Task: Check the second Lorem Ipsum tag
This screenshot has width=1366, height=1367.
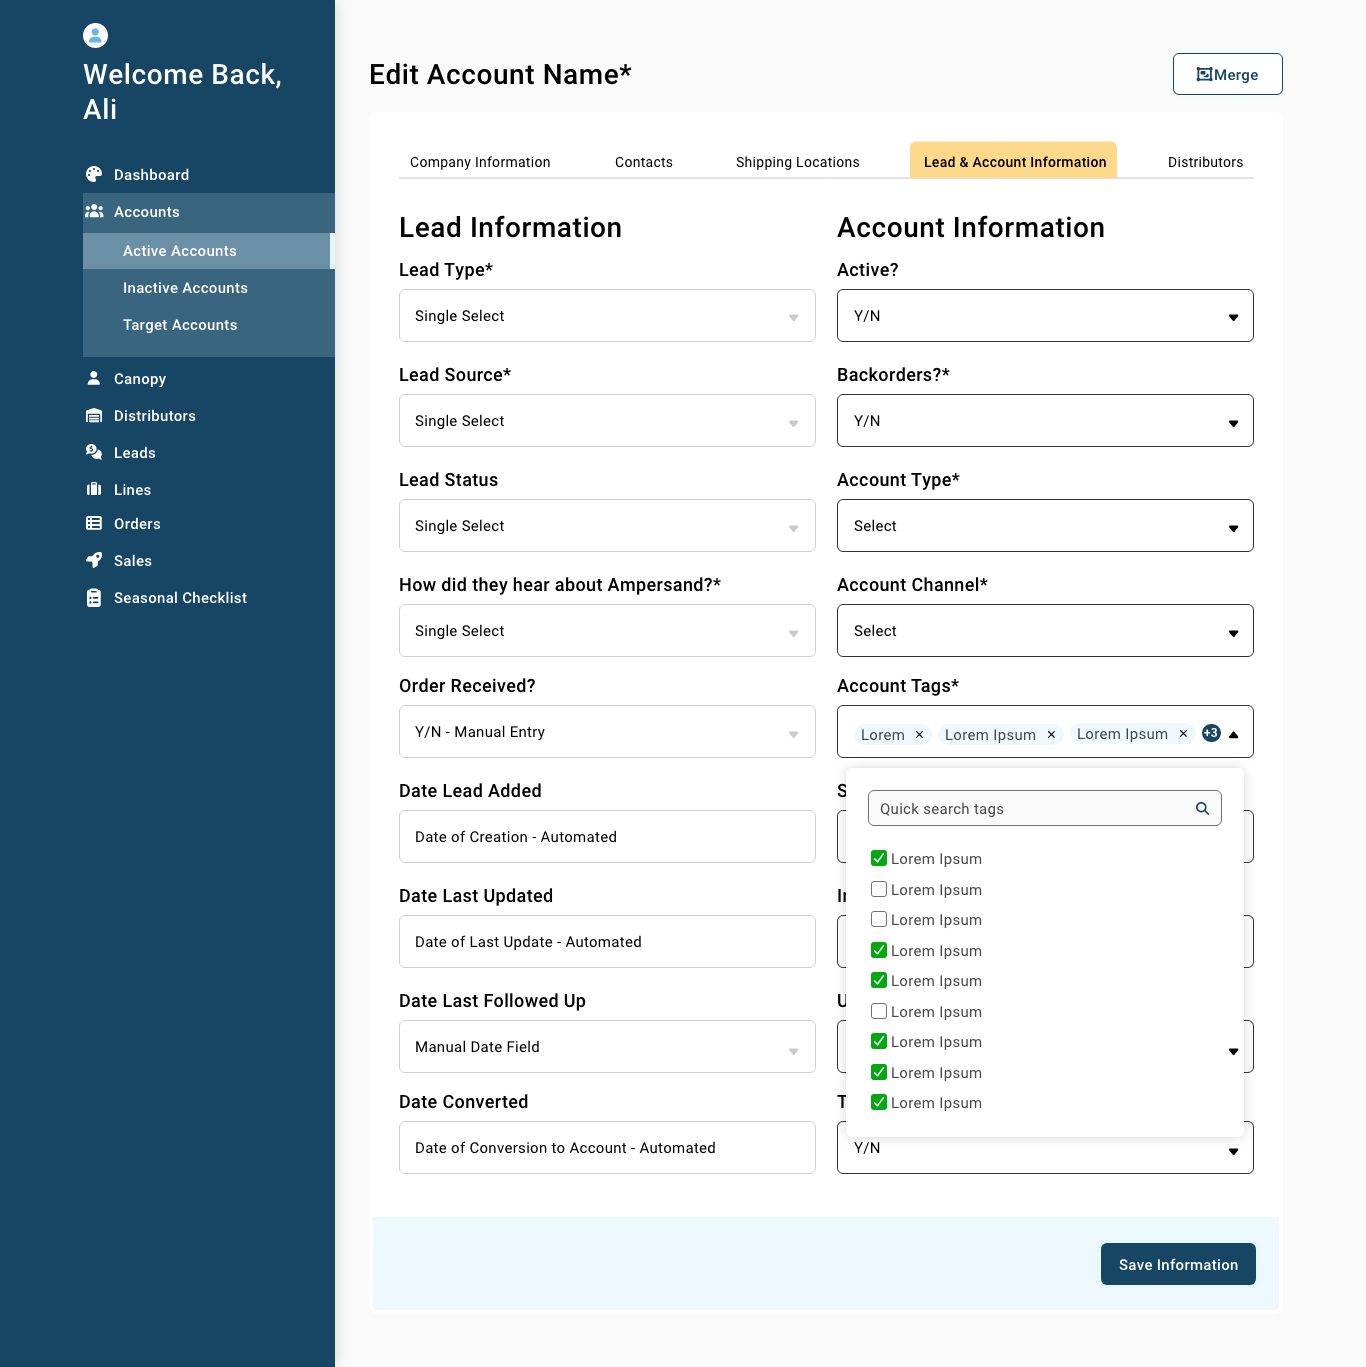Action: [x=878, y=889]
